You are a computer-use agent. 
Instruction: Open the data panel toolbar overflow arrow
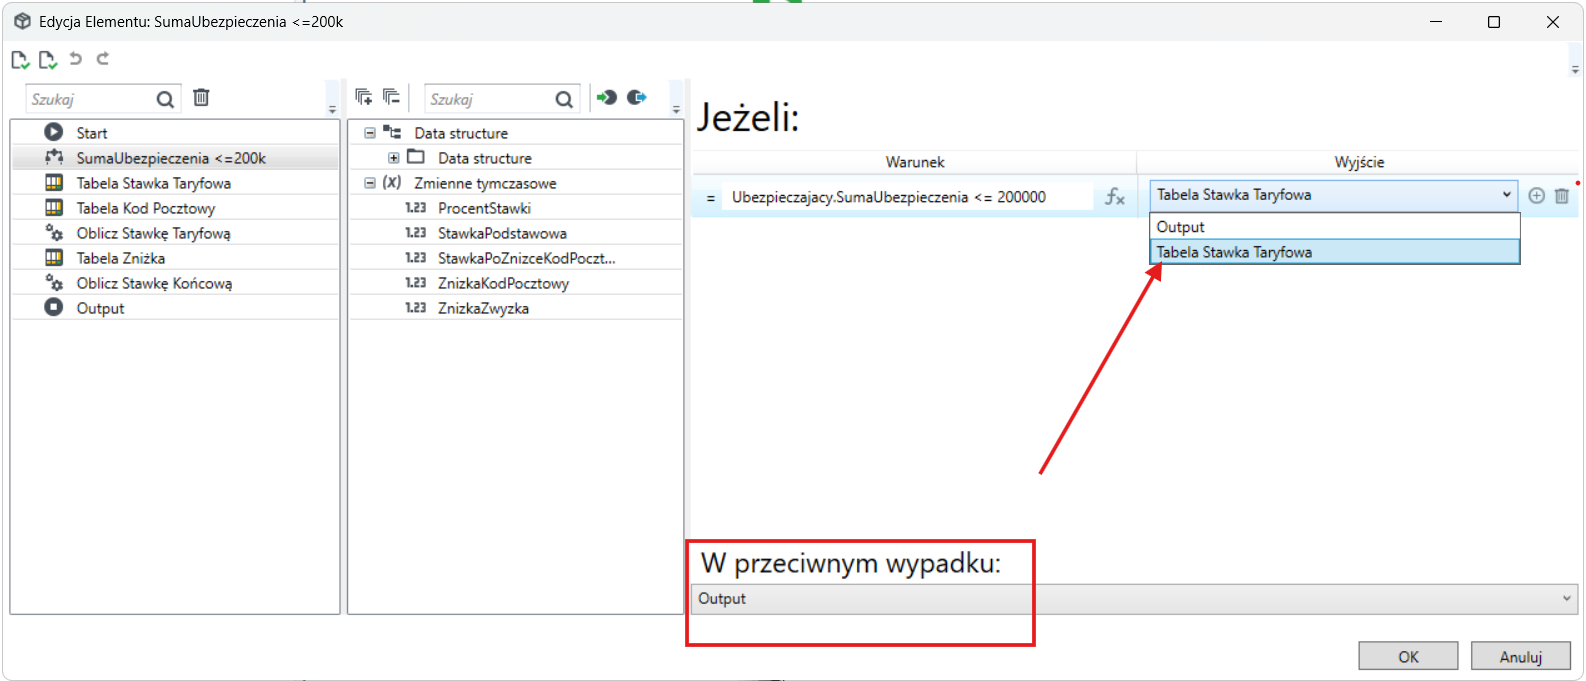pyautogui.click(x=676, y=109)
